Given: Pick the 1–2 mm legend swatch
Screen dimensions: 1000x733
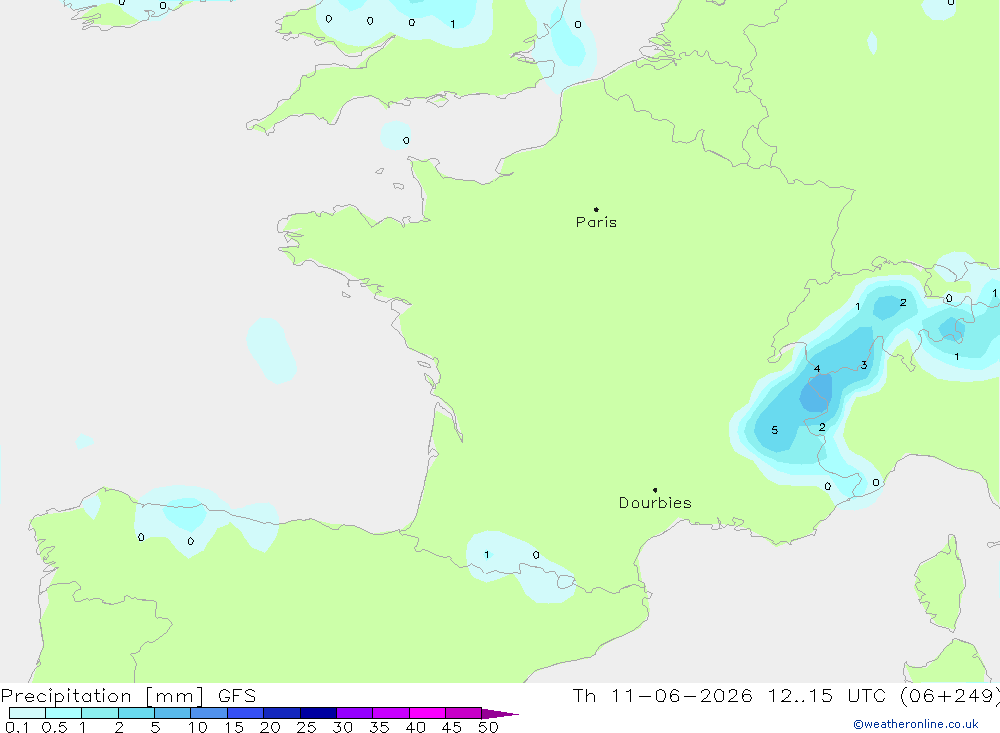Looking at the screenshot, I should [x=99, y=713].
